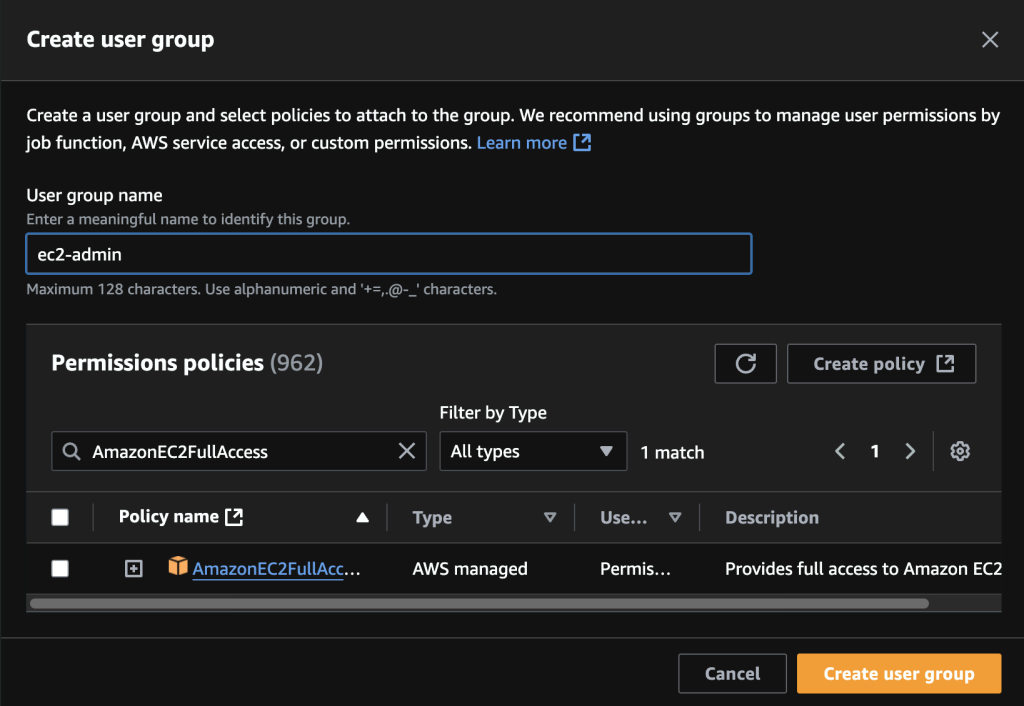Click the 1 match label
This screenshot has height=706, width=1024.
pos(672,452)
